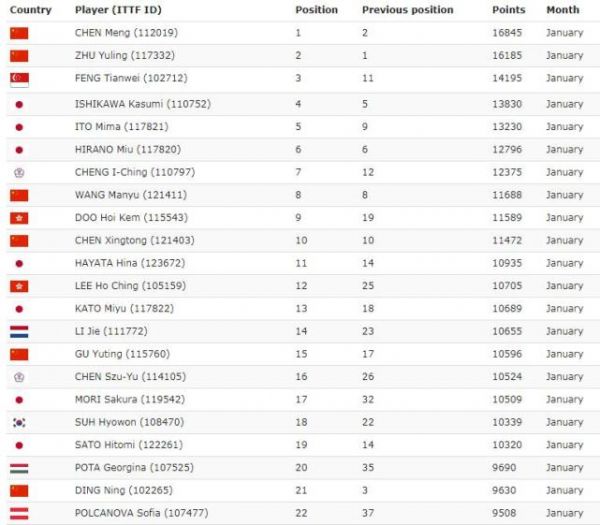The width and height of the screenshot is (600, 525).
Task: Sort by the Points column header
Action: 509,10
